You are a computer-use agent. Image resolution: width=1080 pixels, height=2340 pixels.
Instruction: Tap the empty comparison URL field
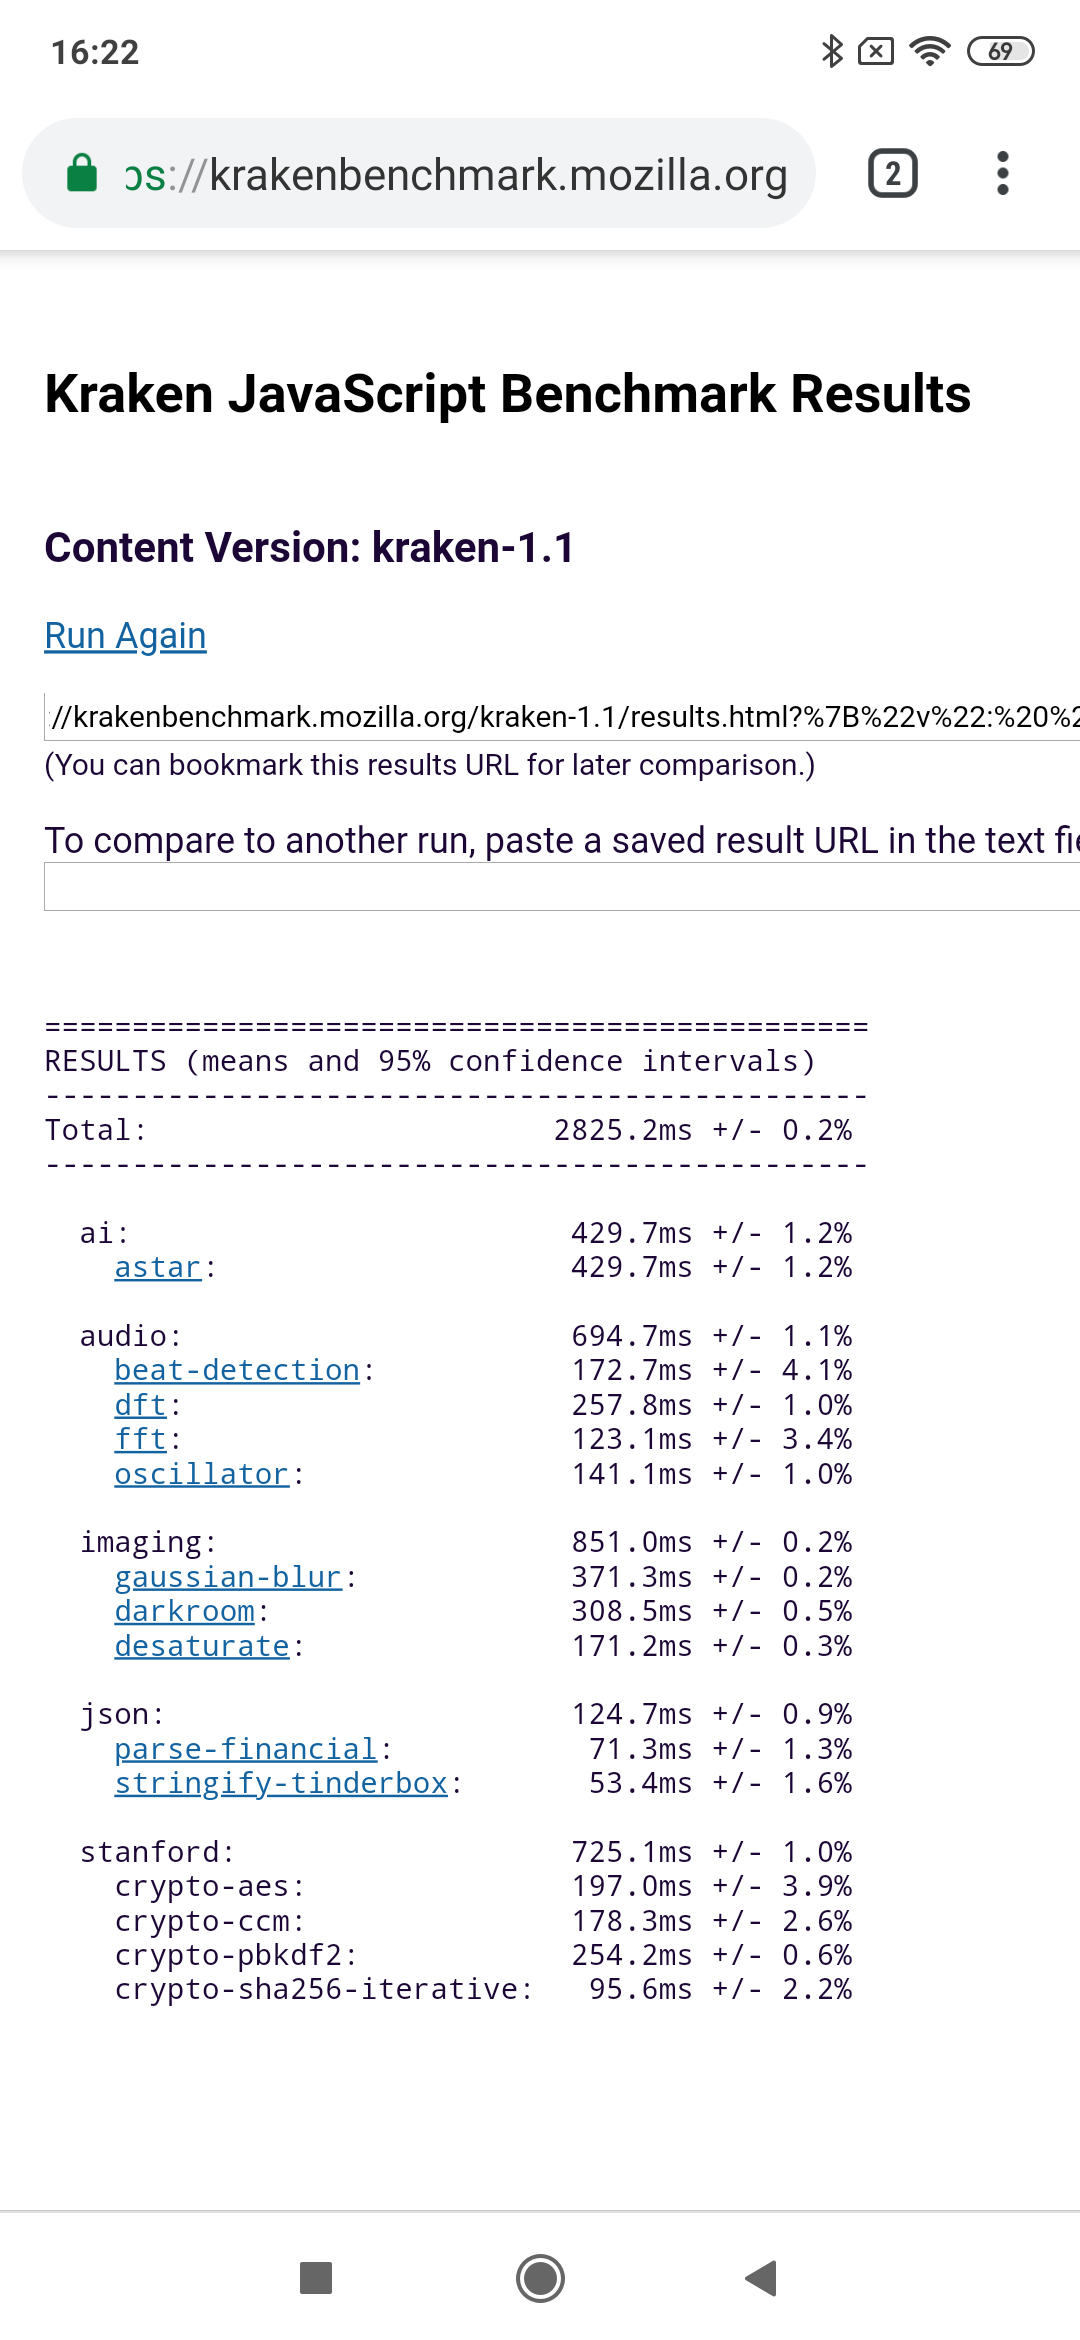562,887
